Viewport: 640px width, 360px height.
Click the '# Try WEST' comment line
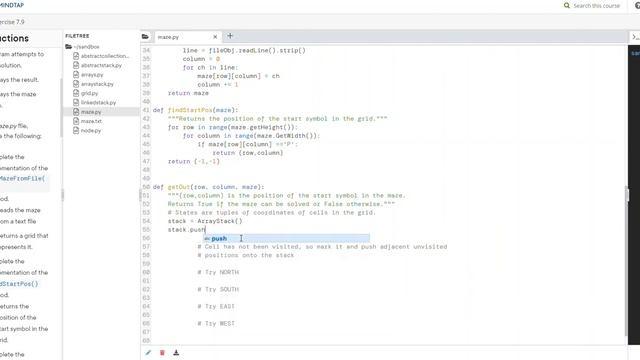[x=216, y=324]
